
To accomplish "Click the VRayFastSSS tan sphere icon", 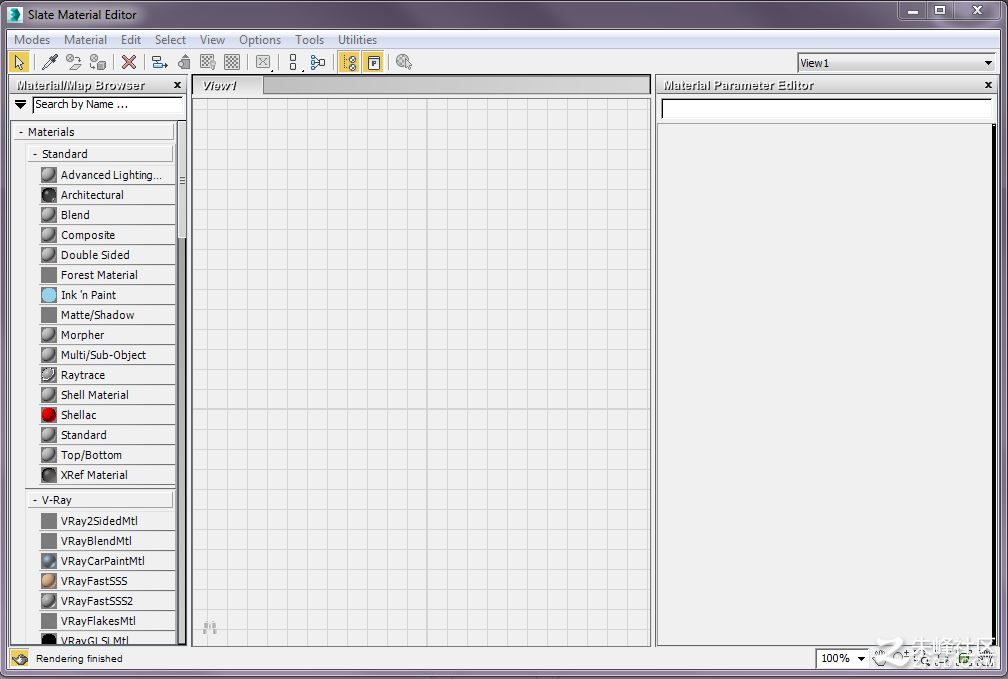I will [x=49, y=581].
